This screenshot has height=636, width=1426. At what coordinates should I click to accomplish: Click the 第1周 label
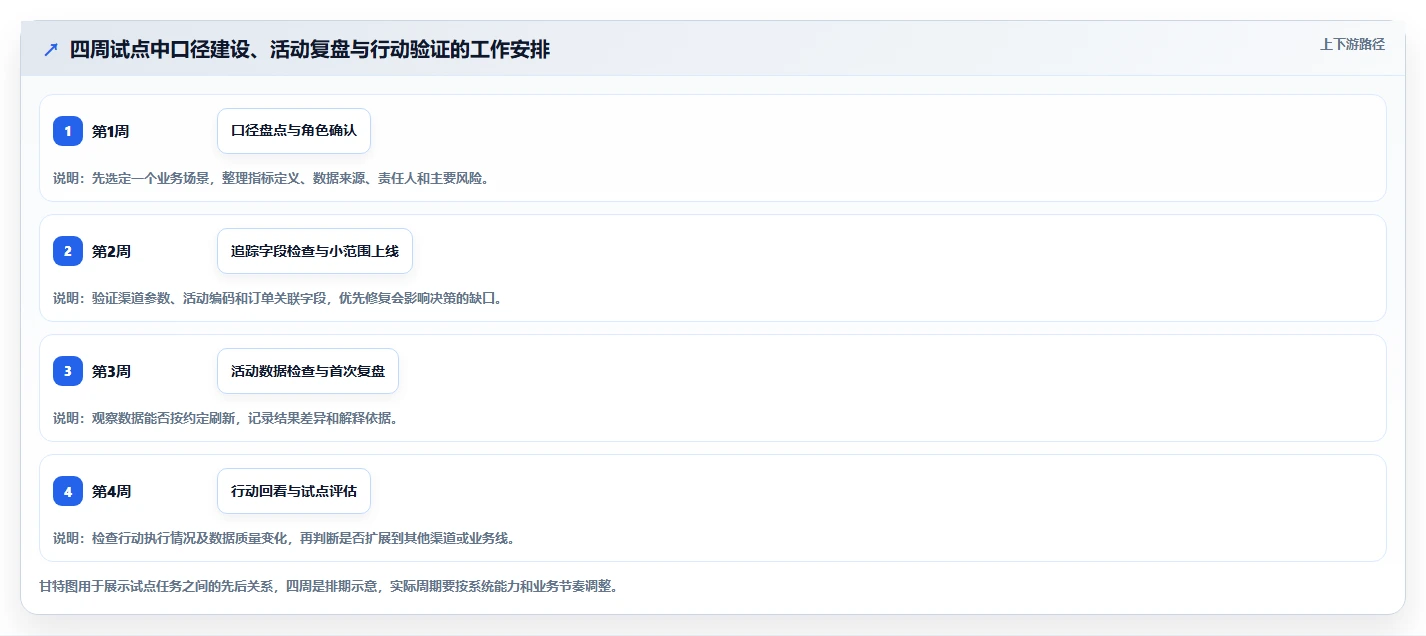click(111, 131)
